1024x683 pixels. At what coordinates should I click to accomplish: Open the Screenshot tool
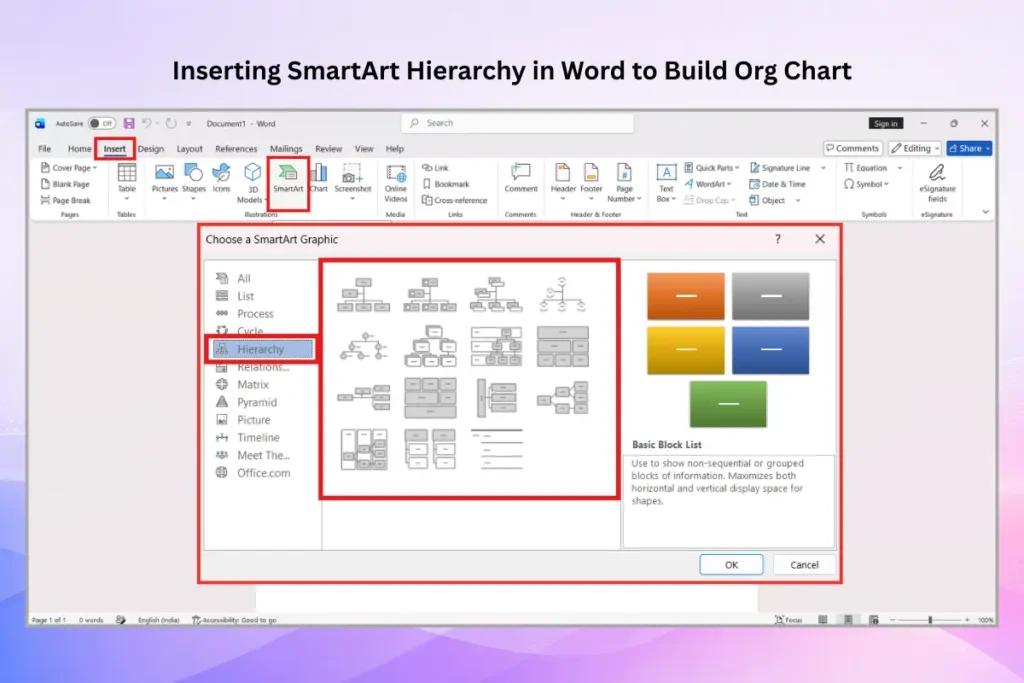(353, 181)
